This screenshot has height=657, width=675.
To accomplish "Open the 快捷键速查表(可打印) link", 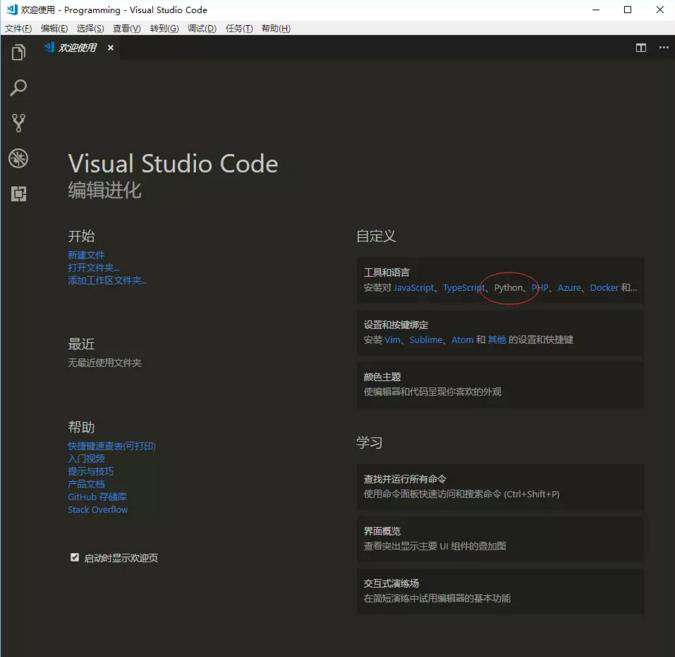I will tap(111, 446).
